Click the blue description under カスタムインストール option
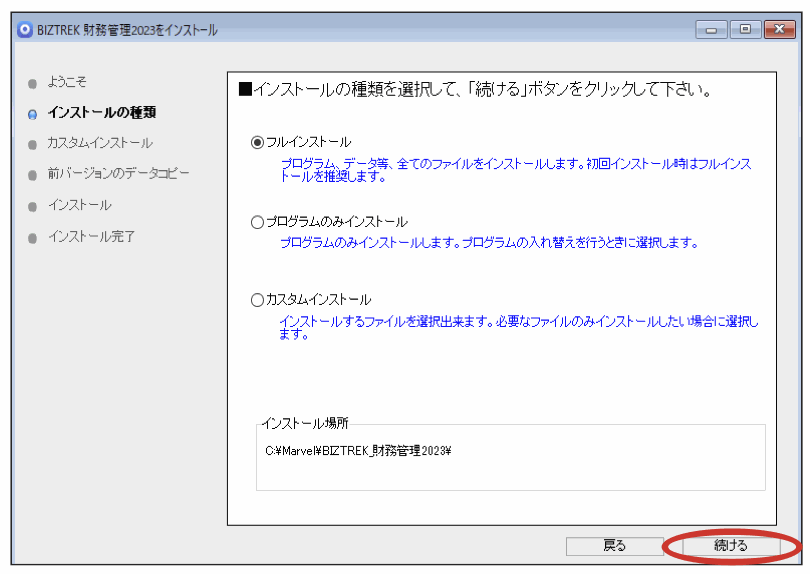 (518, 327)
